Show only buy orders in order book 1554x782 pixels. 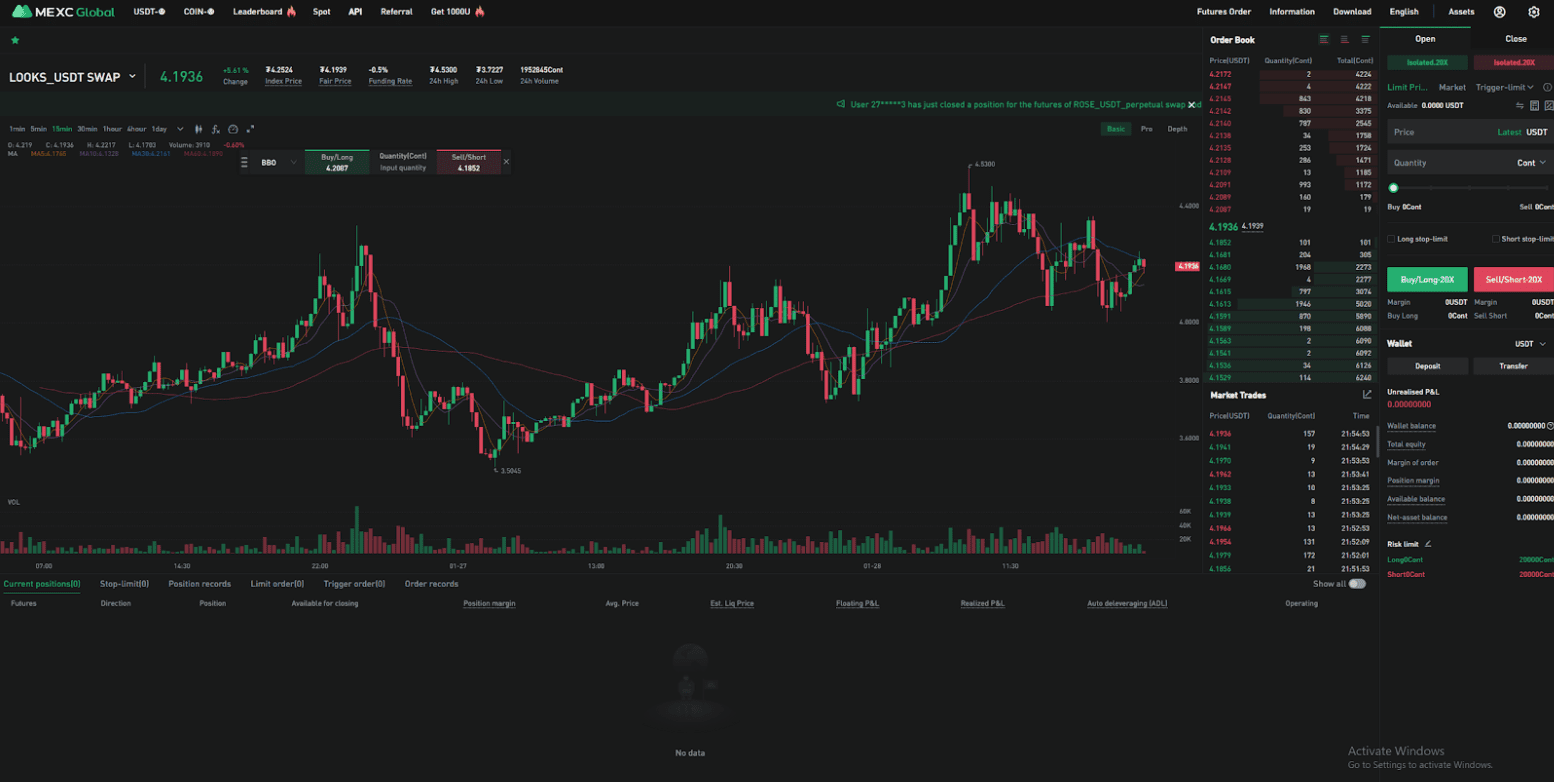[x=1365, y=40]
